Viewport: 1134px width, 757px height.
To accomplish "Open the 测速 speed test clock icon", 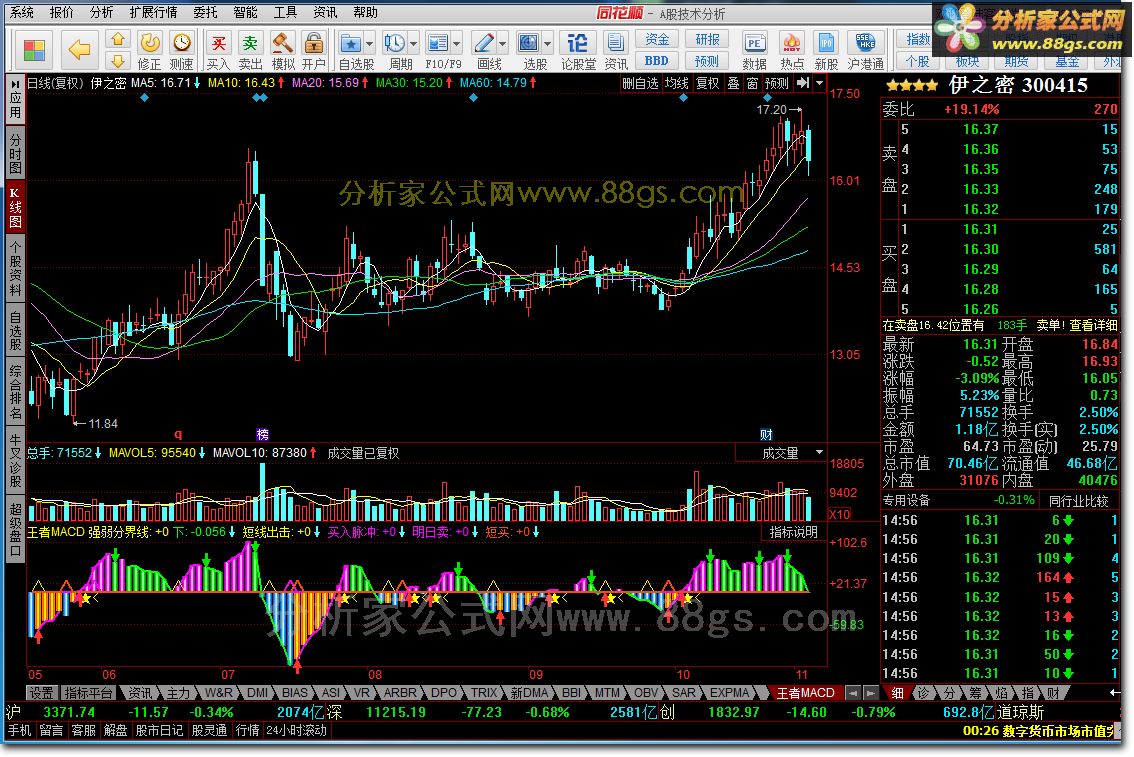I will tap(182, 51).
